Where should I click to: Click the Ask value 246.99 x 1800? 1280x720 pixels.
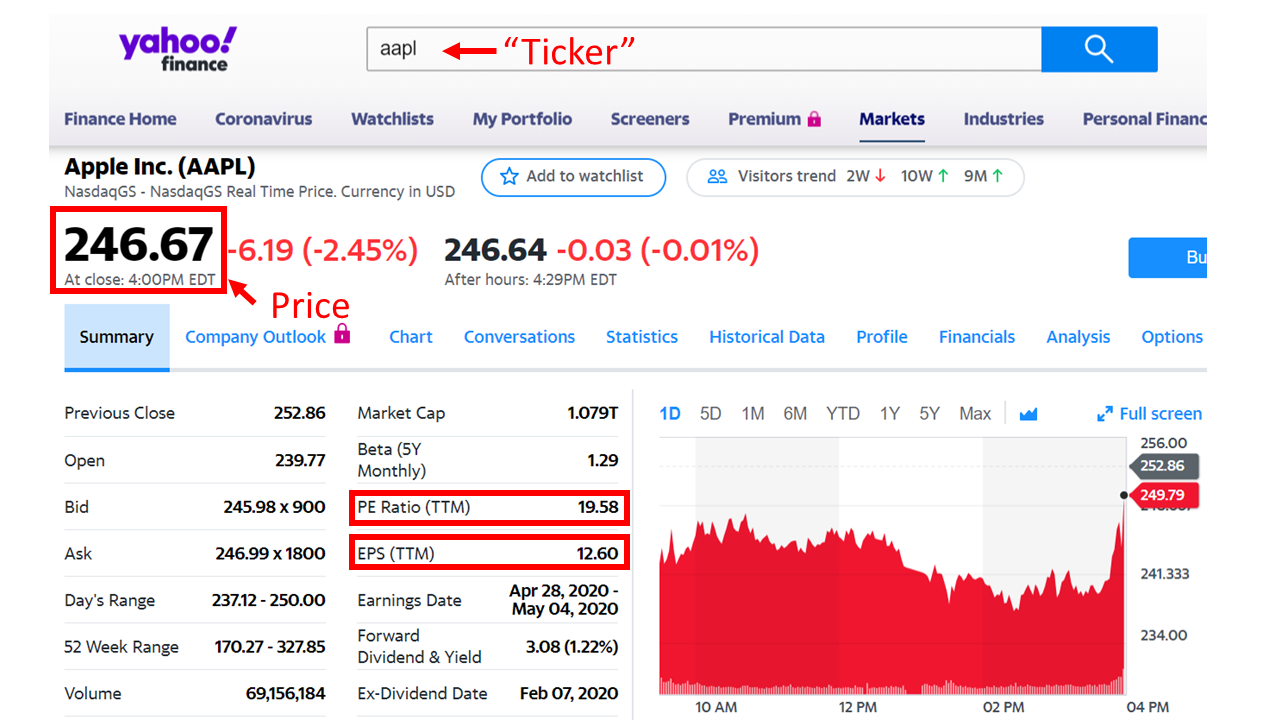point(270,554)
